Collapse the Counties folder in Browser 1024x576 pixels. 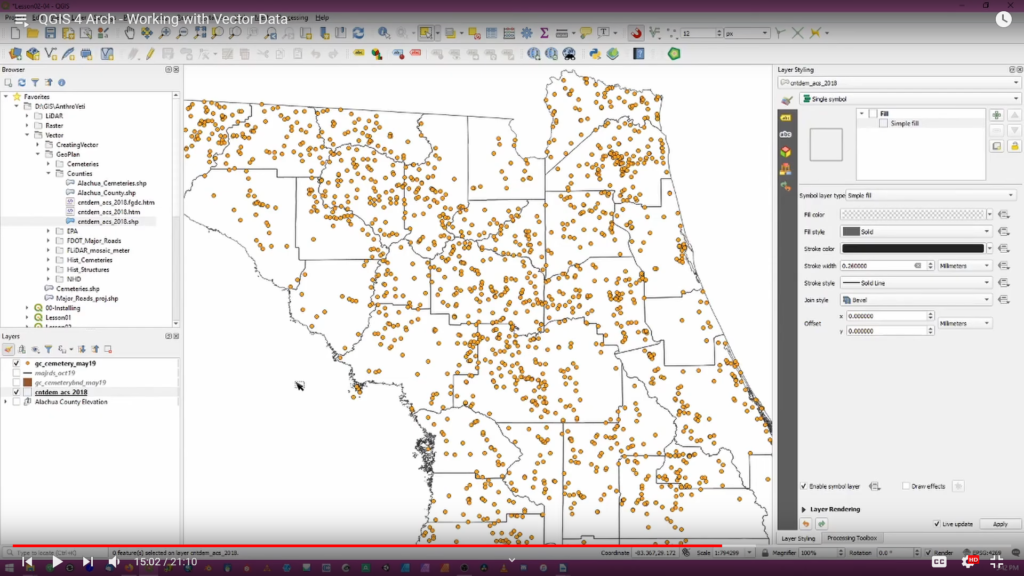[x=48, y=174]
